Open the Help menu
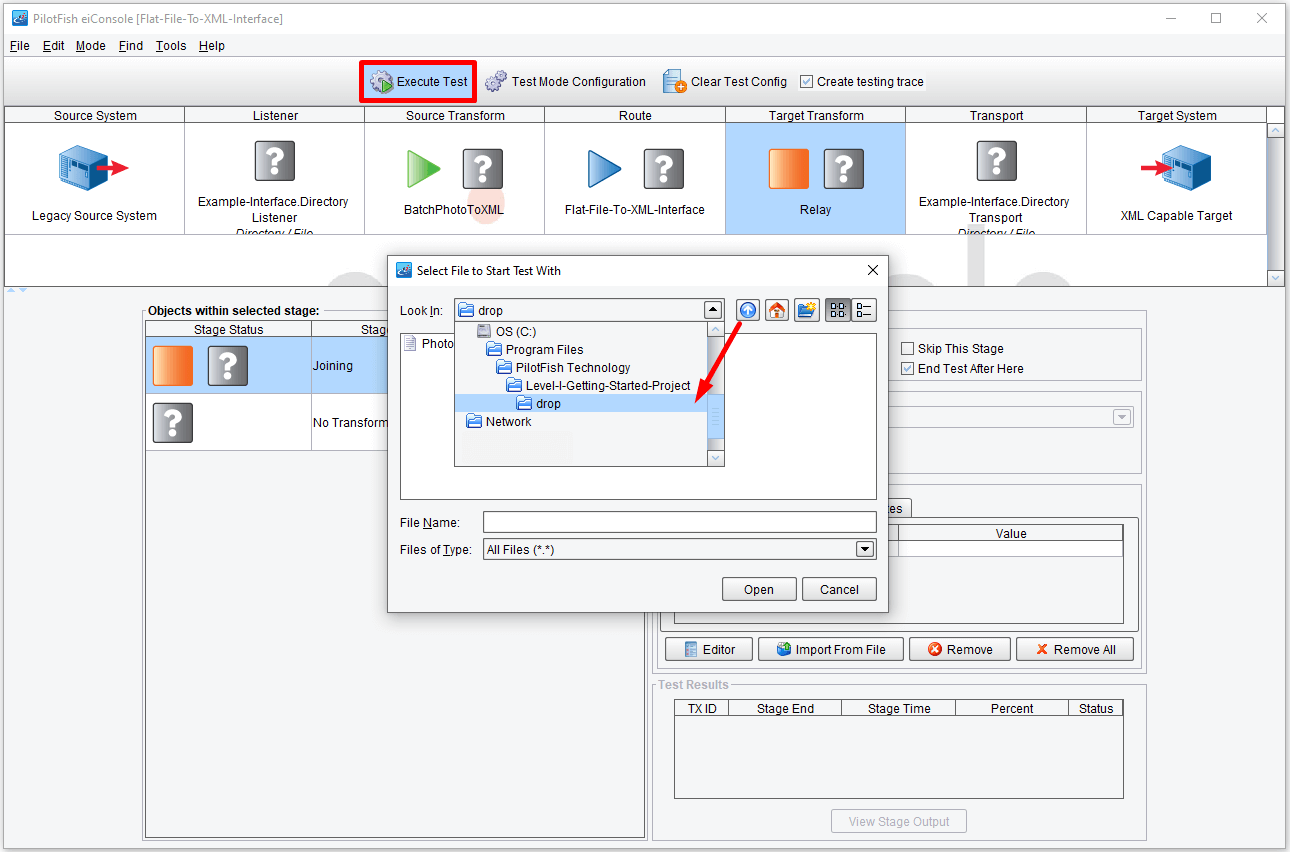The width and height of the screenshot is (1290, 852). (x=211, y=46)
